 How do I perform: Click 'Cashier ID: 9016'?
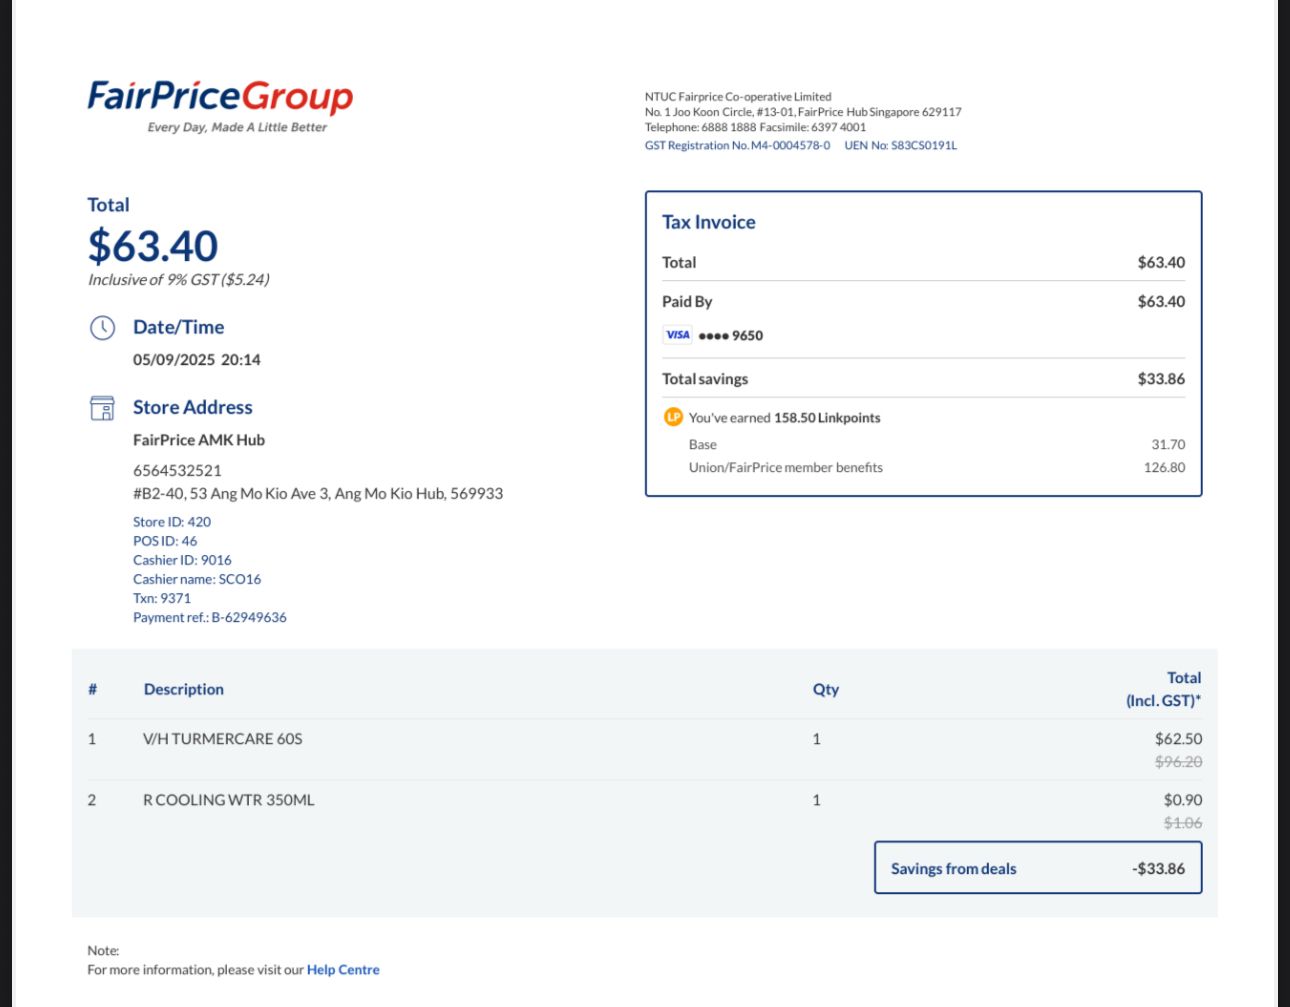(x=182, y=560)
